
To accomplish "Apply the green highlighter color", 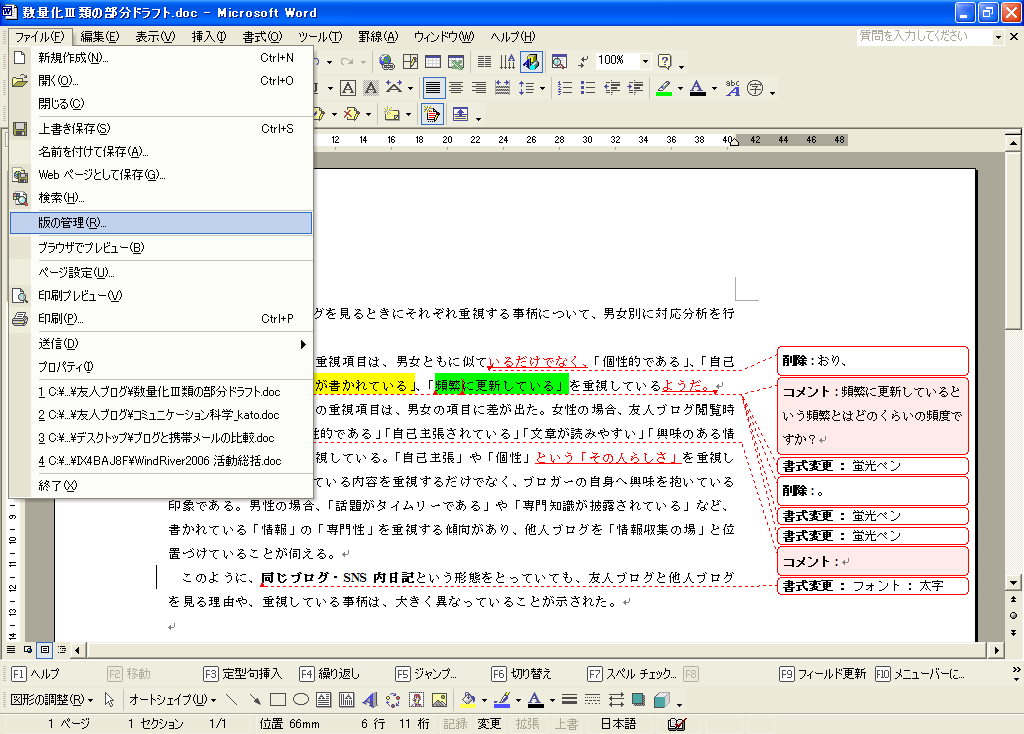I will tap(663, 88).
